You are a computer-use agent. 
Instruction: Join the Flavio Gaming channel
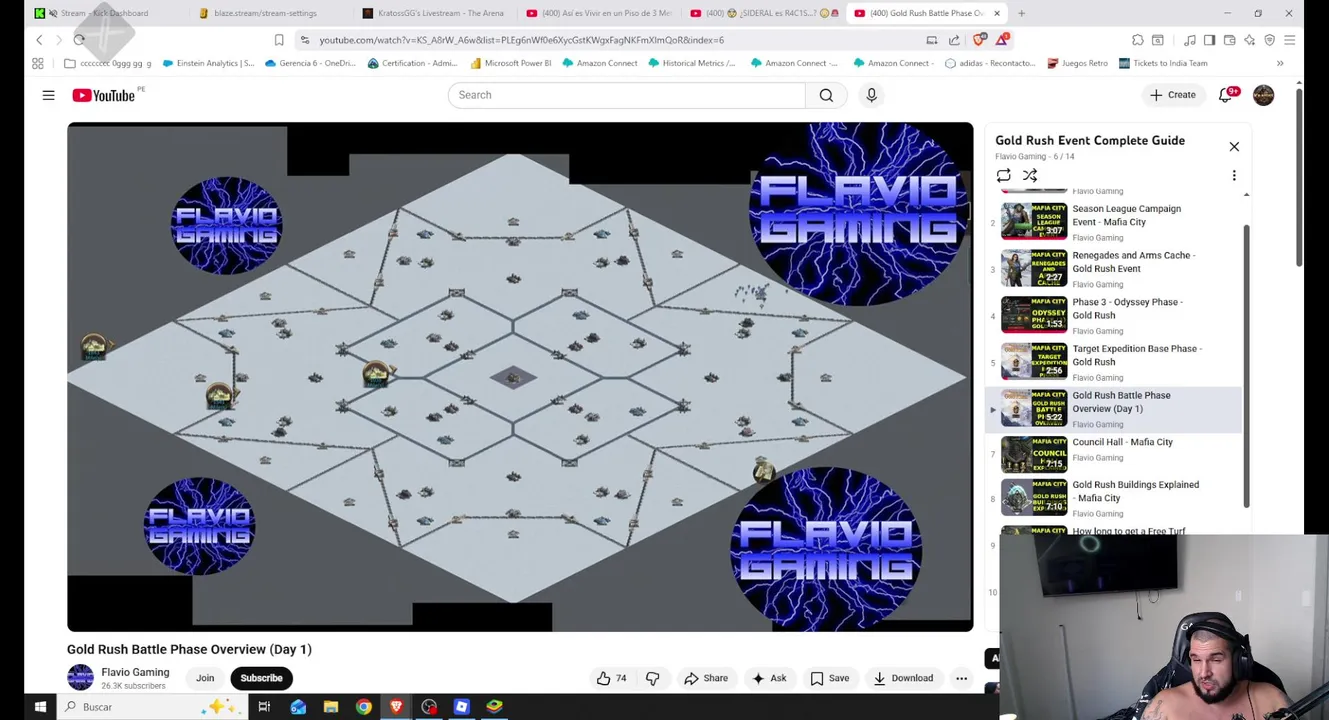[x=205, y=678]
